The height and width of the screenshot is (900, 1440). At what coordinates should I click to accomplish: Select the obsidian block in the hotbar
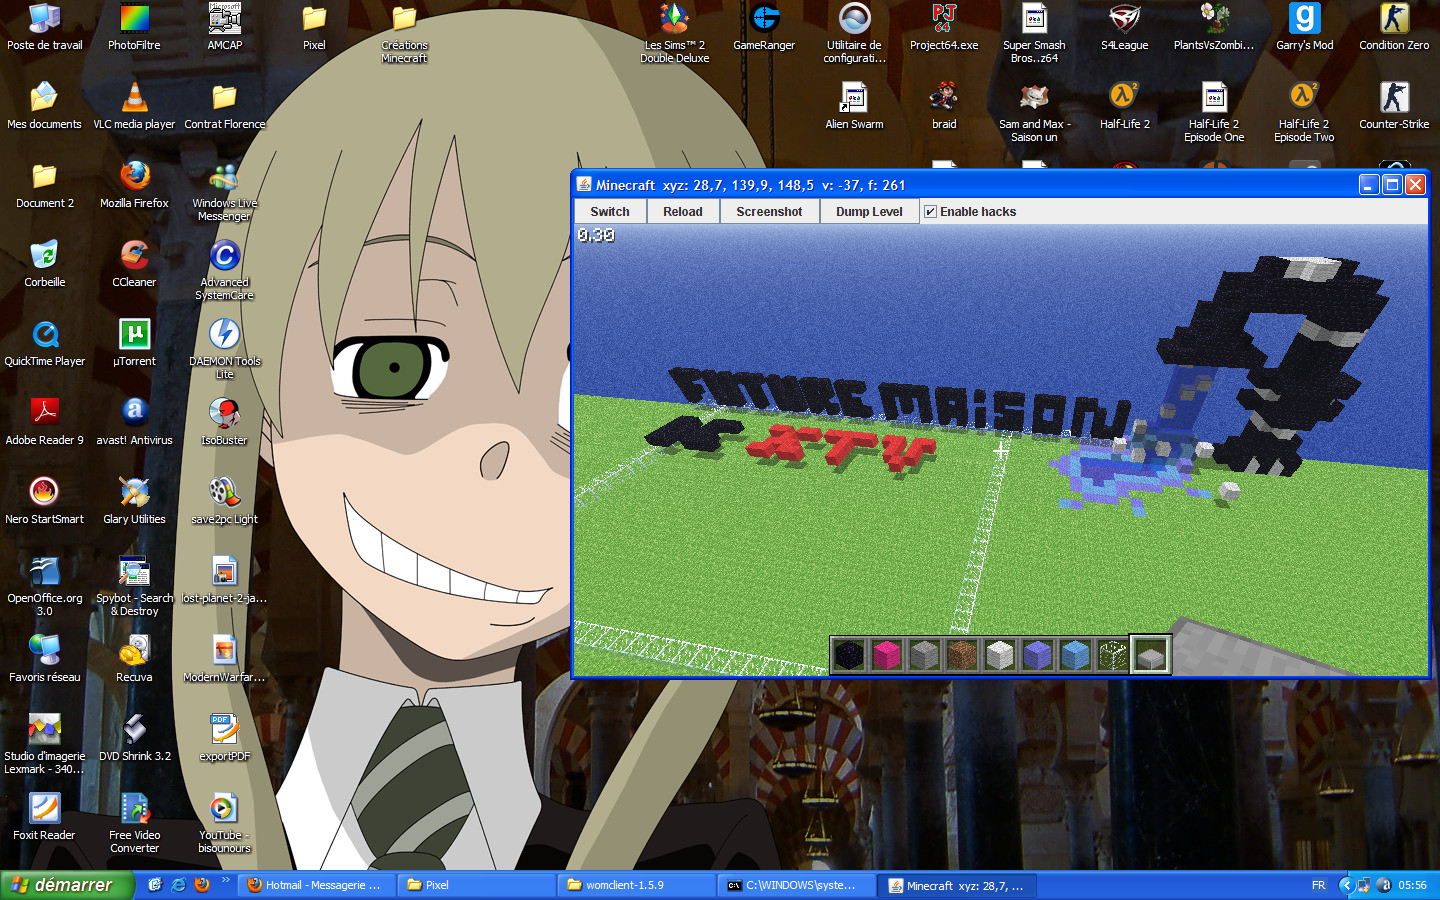click(x=849, y=655)
